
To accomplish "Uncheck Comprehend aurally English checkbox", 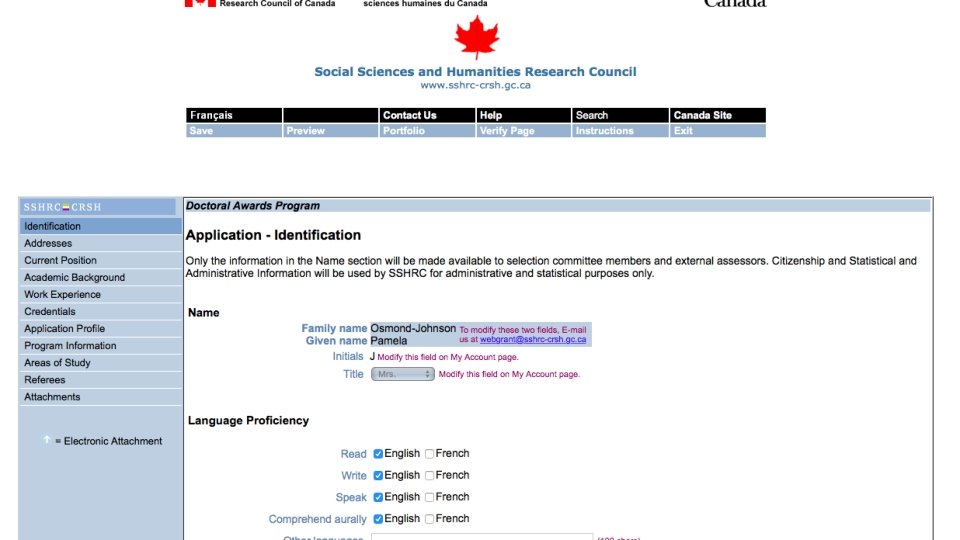I will pos(378,519).
